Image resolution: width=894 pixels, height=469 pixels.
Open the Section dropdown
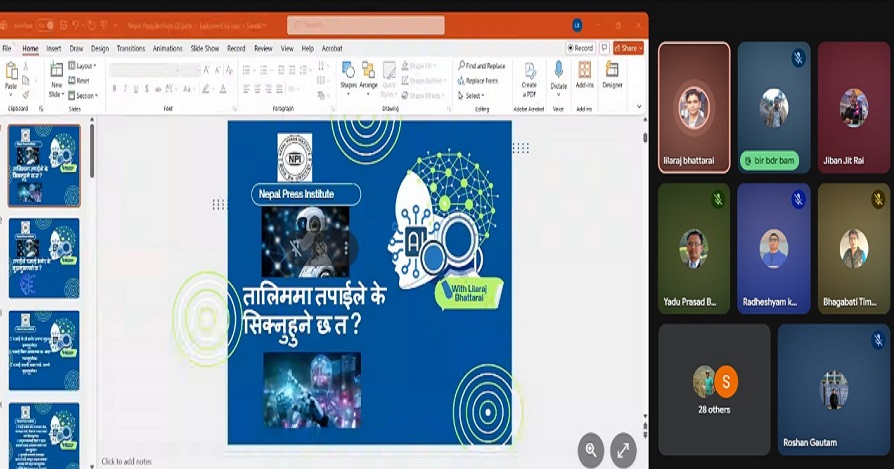tap(84, 96)
